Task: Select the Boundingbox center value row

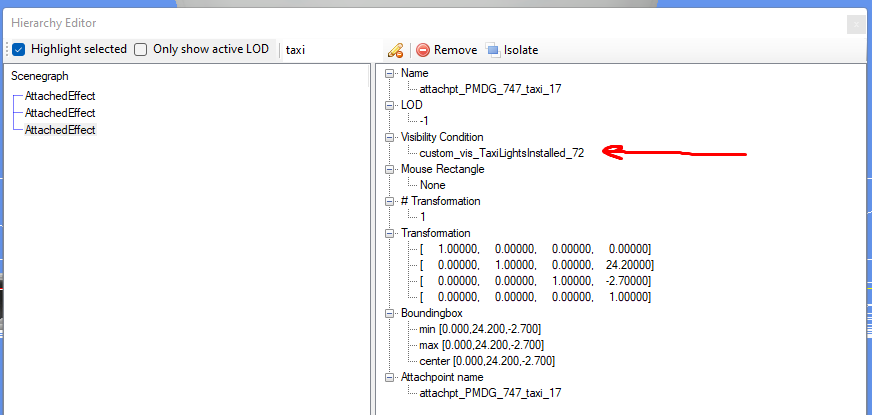Action: click(x=487, y=361)
